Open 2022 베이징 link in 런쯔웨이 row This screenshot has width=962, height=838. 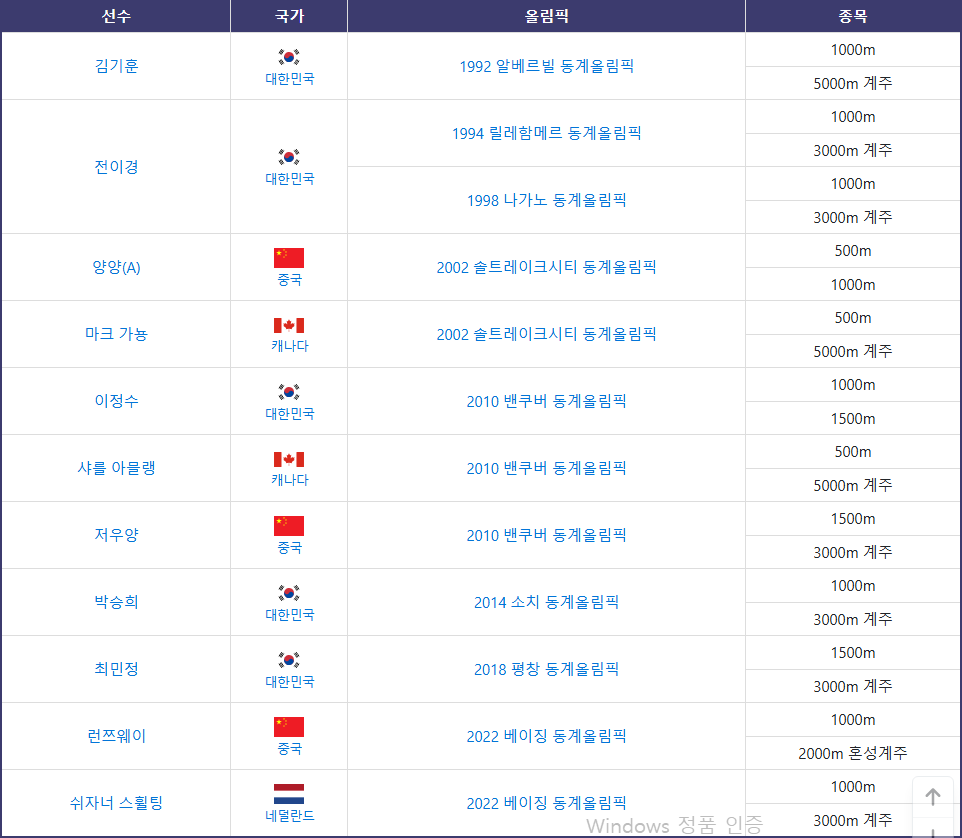pos(547,736)
